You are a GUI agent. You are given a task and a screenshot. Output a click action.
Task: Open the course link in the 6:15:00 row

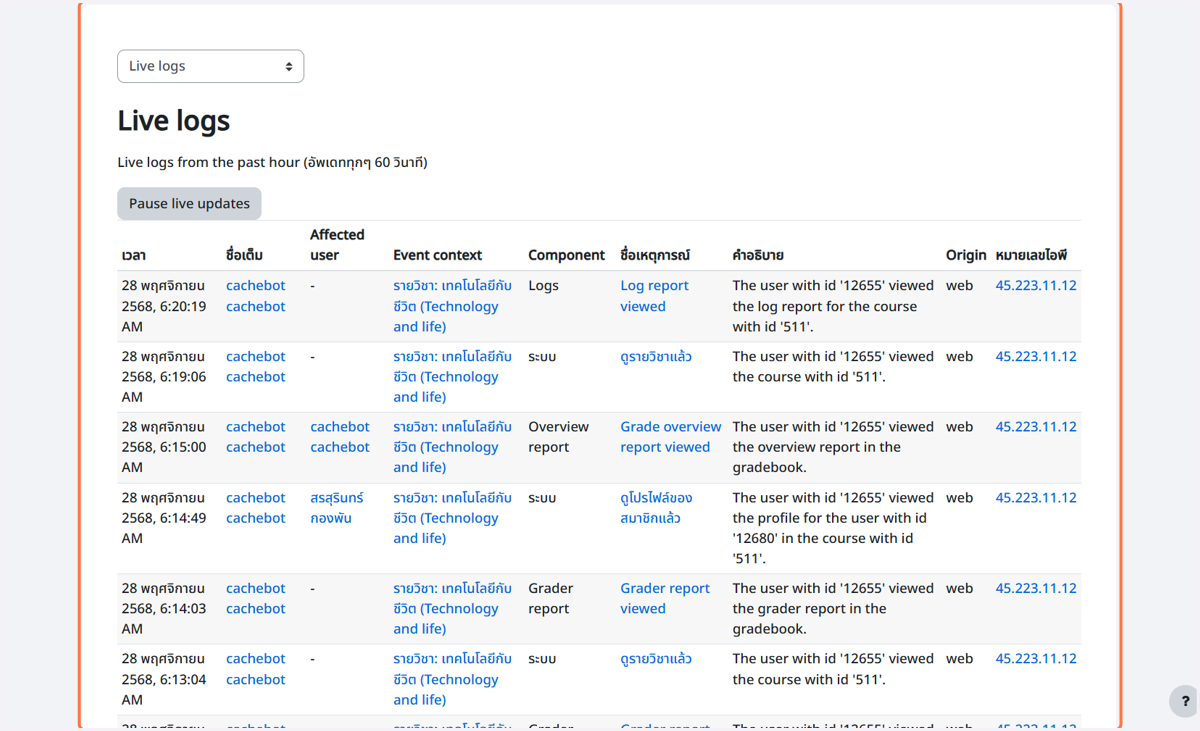click(452, 447)
